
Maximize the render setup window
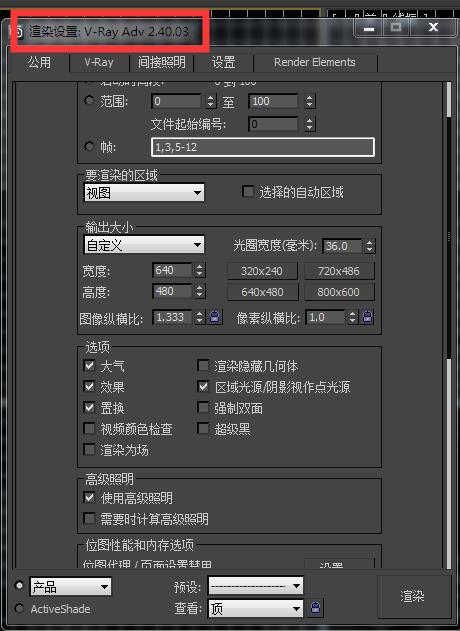[396, 28]
